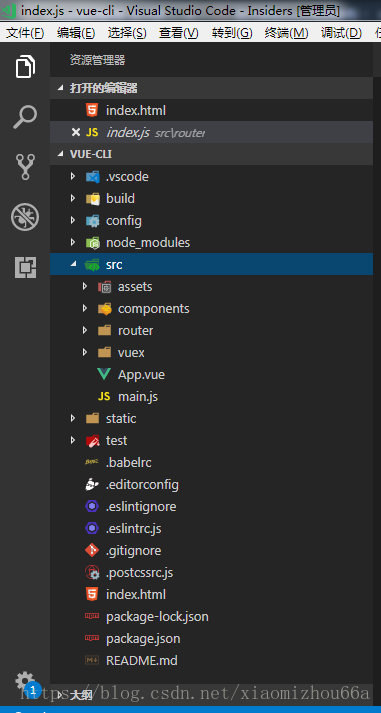Collapse the VUE-CLI section header
The image size is (381, 713).
pyautogui.click(x=211, y=154)
